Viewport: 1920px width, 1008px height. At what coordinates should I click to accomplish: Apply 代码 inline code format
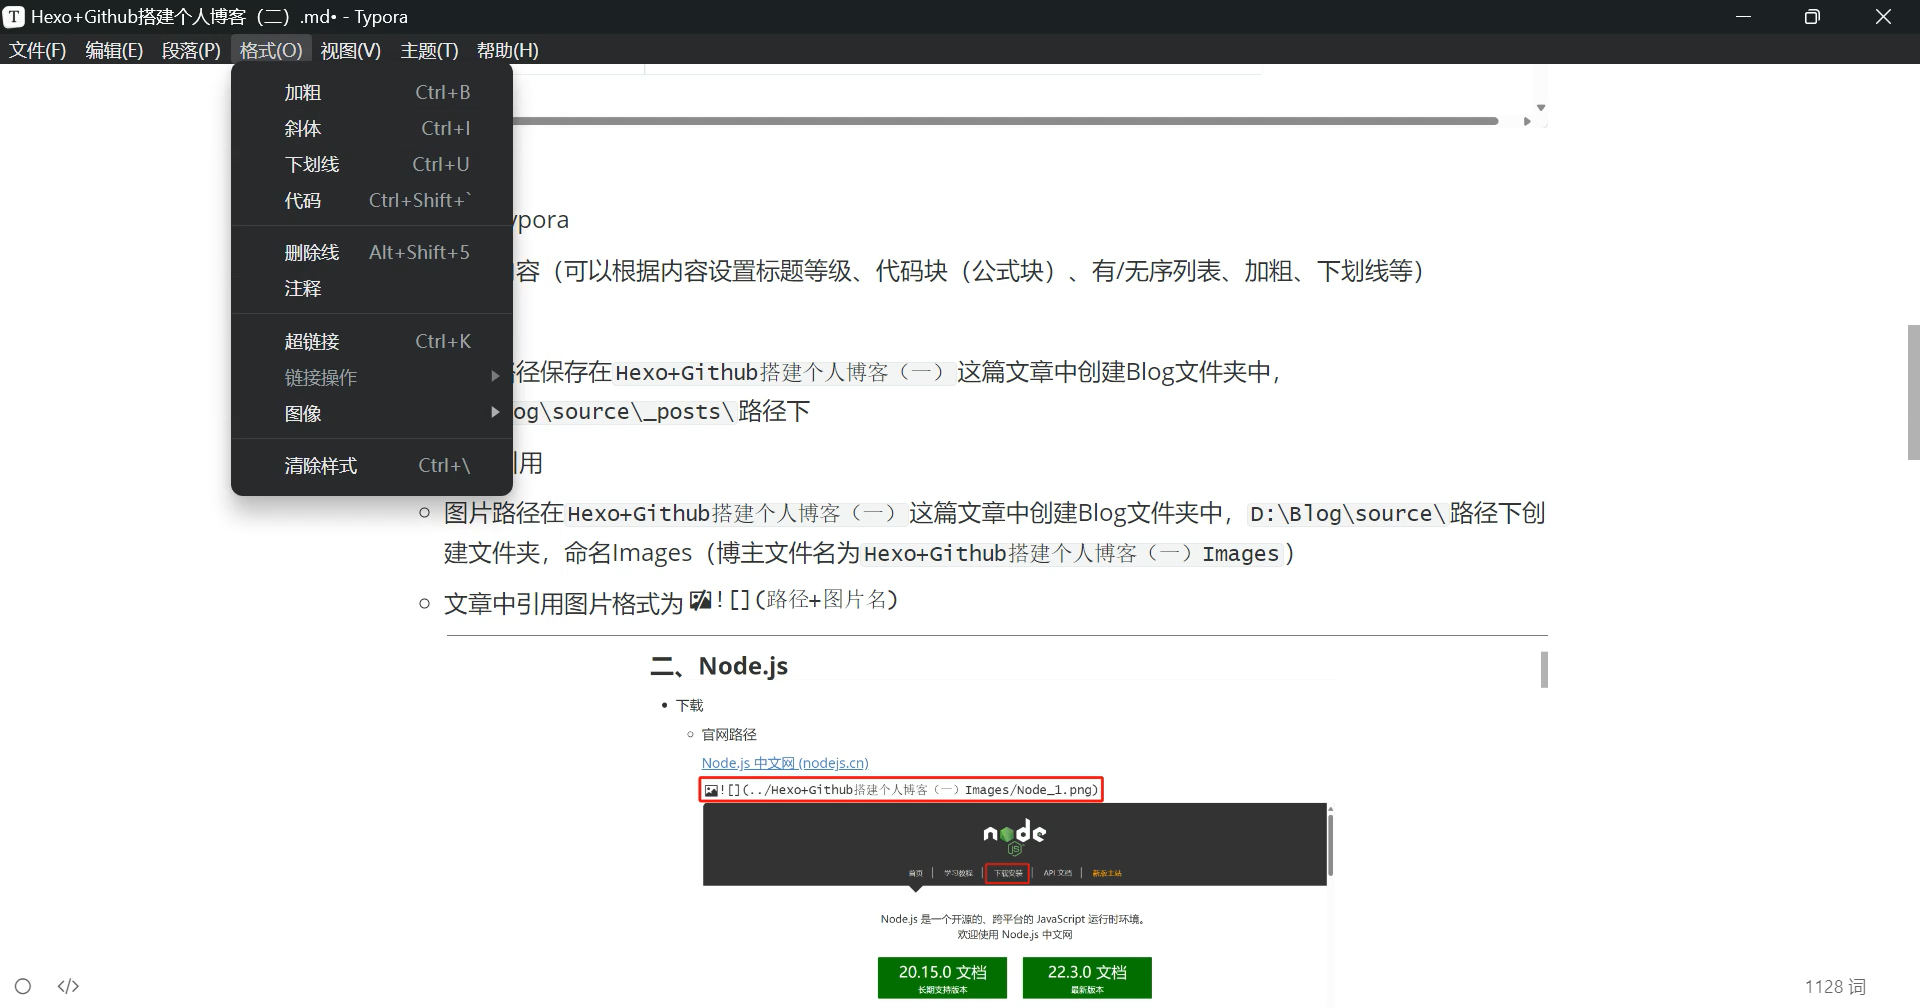(372, 200)
